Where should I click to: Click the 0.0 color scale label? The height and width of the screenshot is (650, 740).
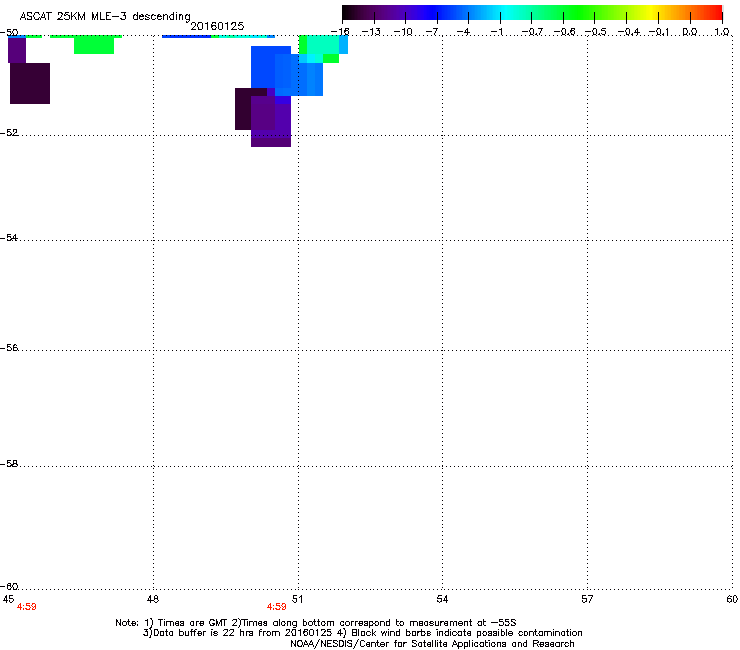point(690,32)
